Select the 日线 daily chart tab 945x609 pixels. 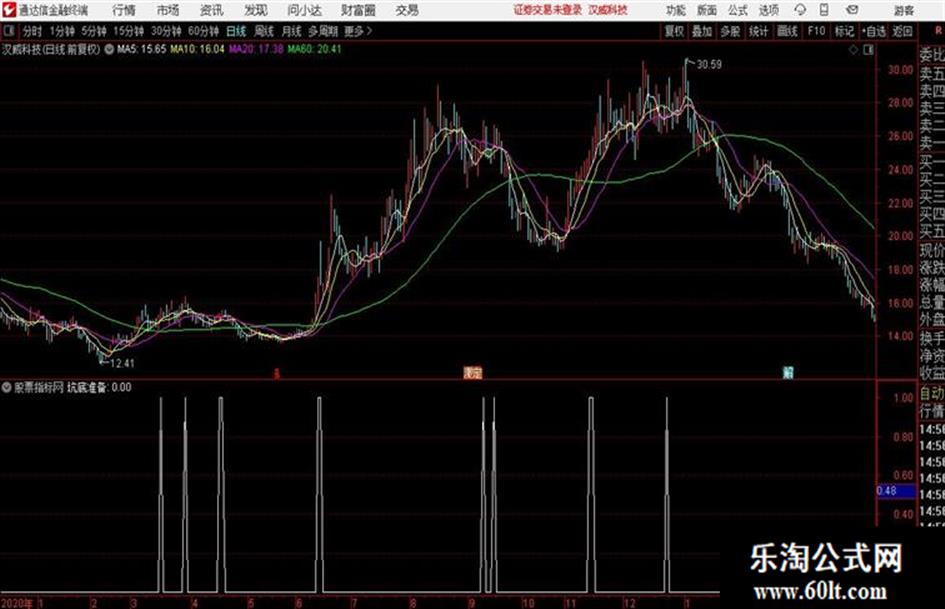236,31
